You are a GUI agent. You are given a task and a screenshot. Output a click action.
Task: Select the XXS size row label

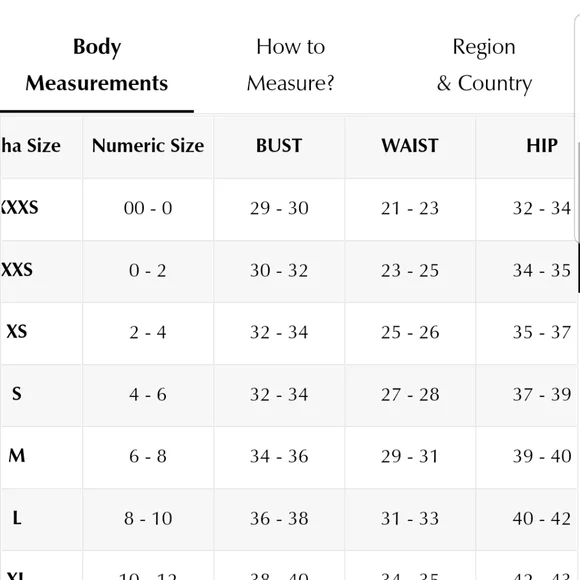[17, 270]
